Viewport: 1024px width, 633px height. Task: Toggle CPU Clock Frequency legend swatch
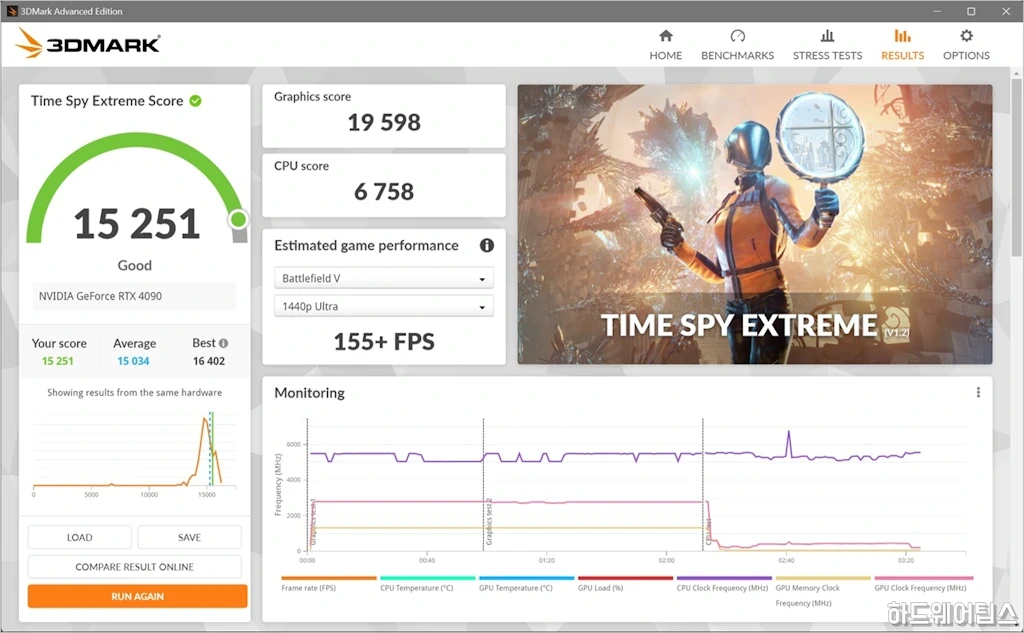tap(724, 578)
